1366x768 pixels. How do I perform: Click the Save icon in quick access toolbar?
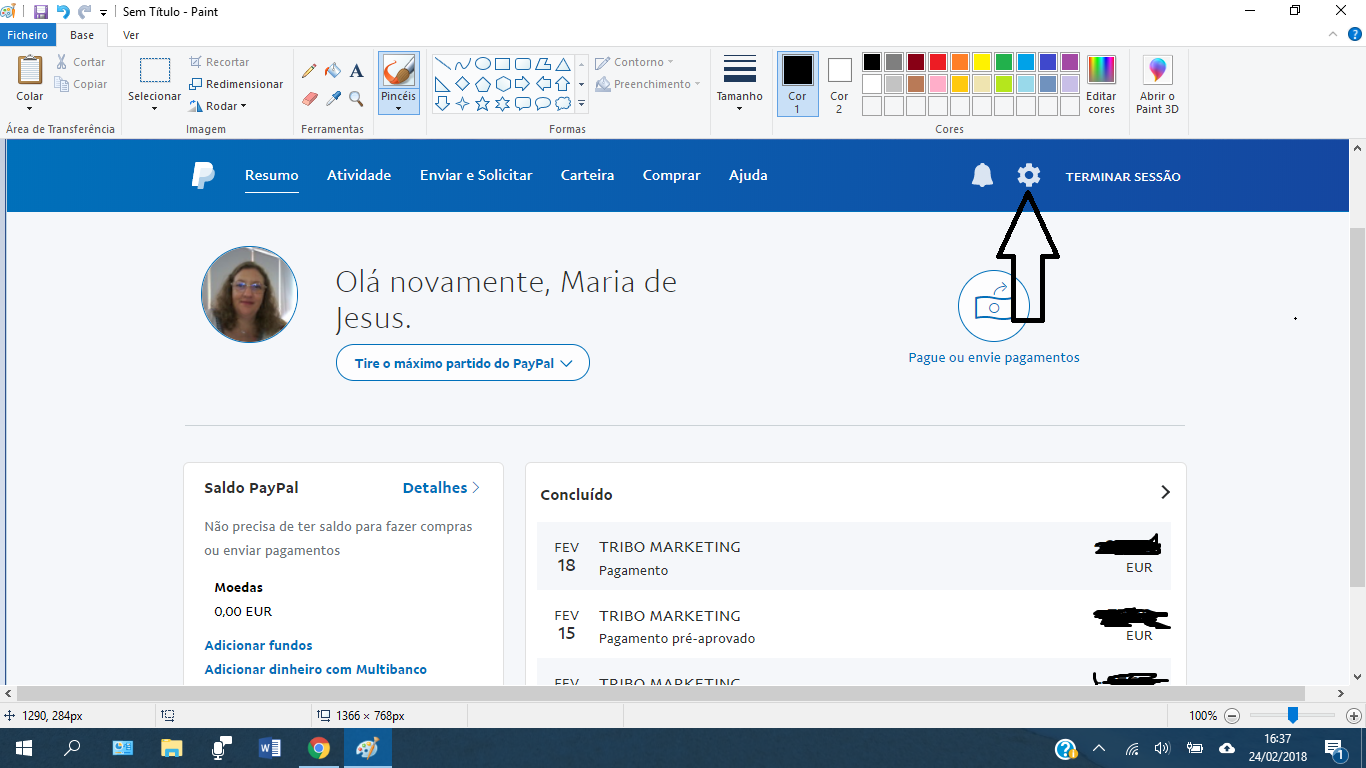coord(41,12)
